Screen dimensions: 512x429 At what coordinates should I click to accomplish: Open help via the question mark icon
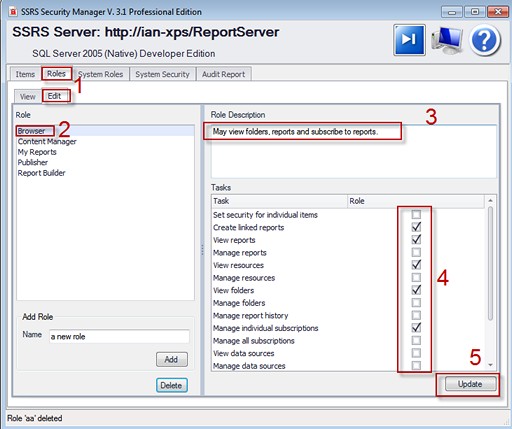click(485, 40)
